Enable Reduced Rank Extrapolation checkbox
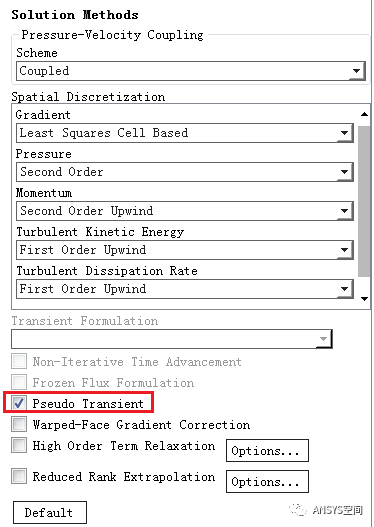 (x=19, y=476)
